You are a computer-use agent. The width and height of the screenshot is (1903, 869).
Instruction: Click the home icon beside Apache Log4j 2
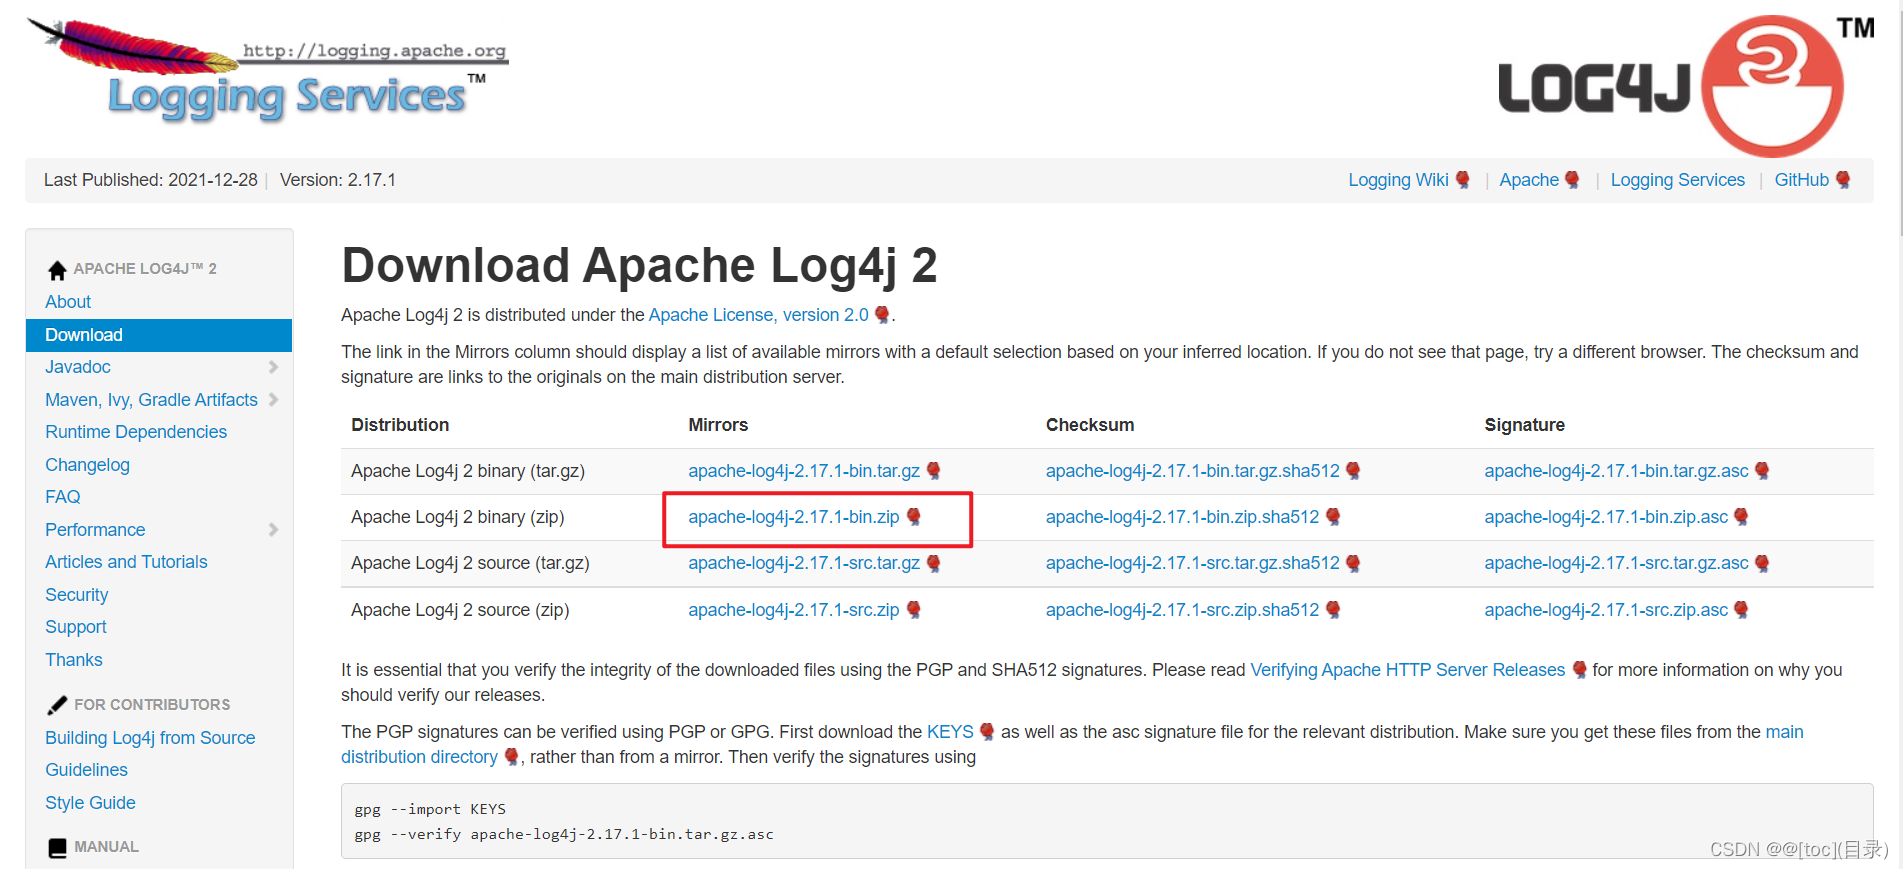pyautogui.click(x=57, y=270)
